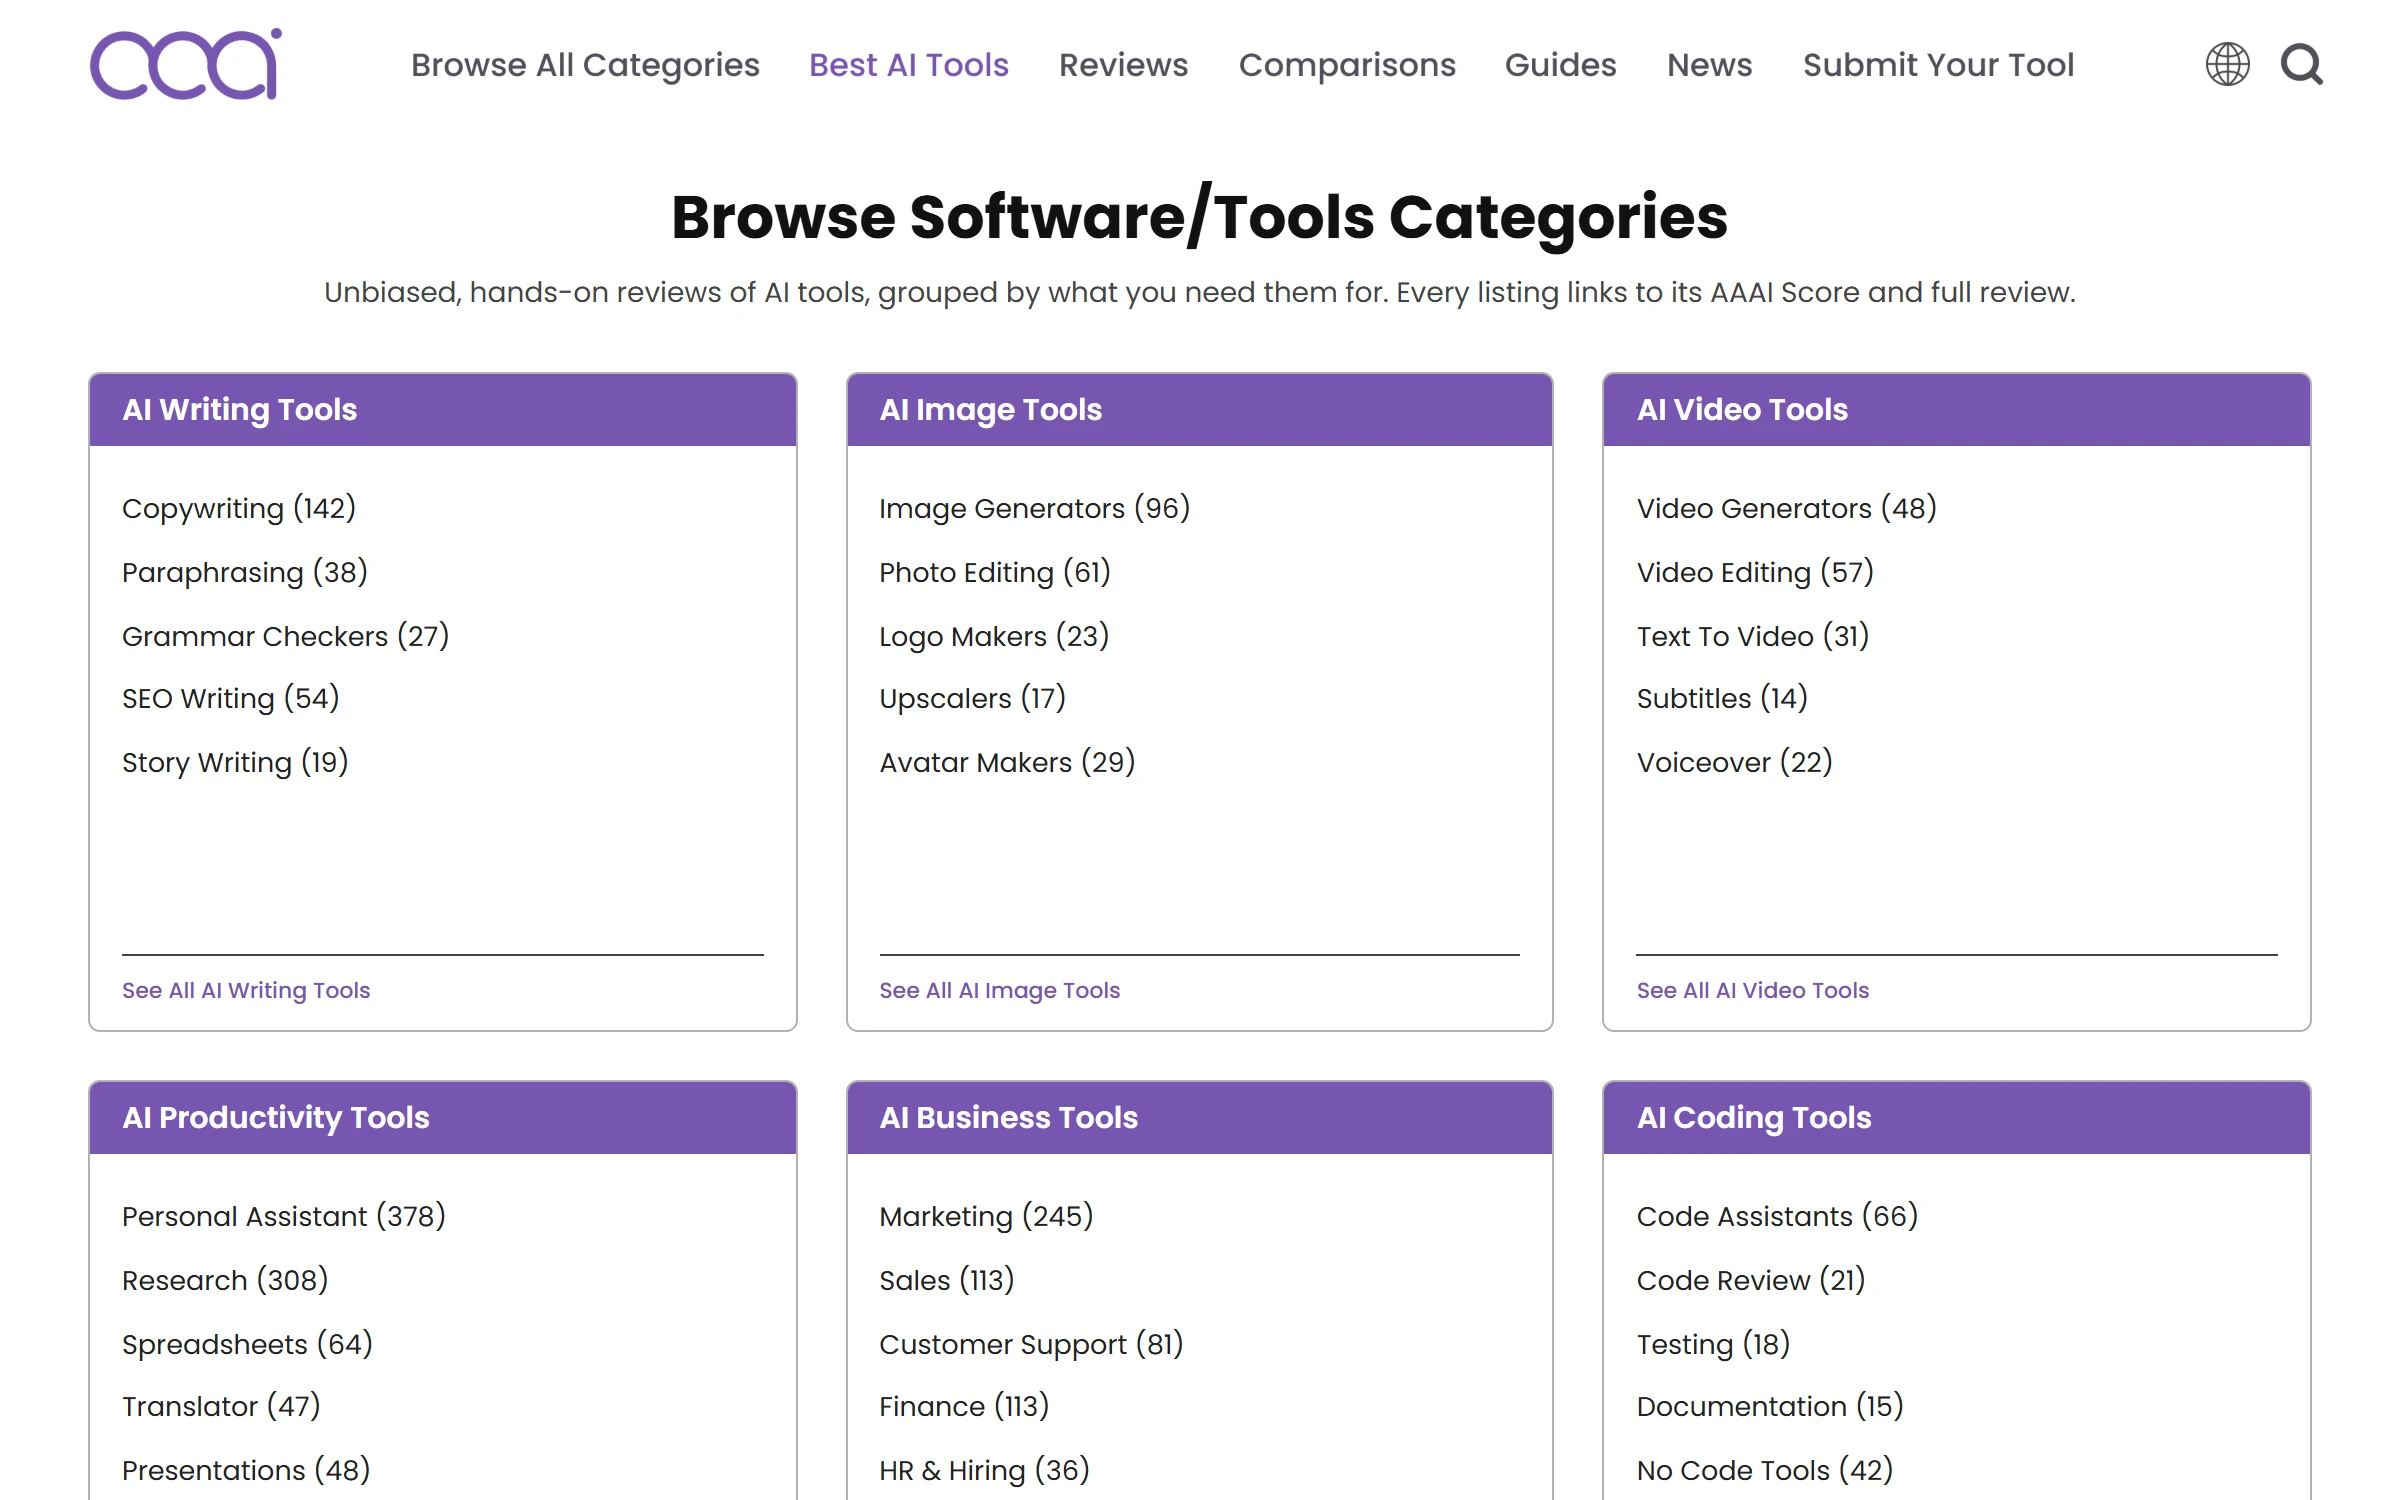Select Grammar Checkers (27)
2400x1500 pixels.
[285, 636]
